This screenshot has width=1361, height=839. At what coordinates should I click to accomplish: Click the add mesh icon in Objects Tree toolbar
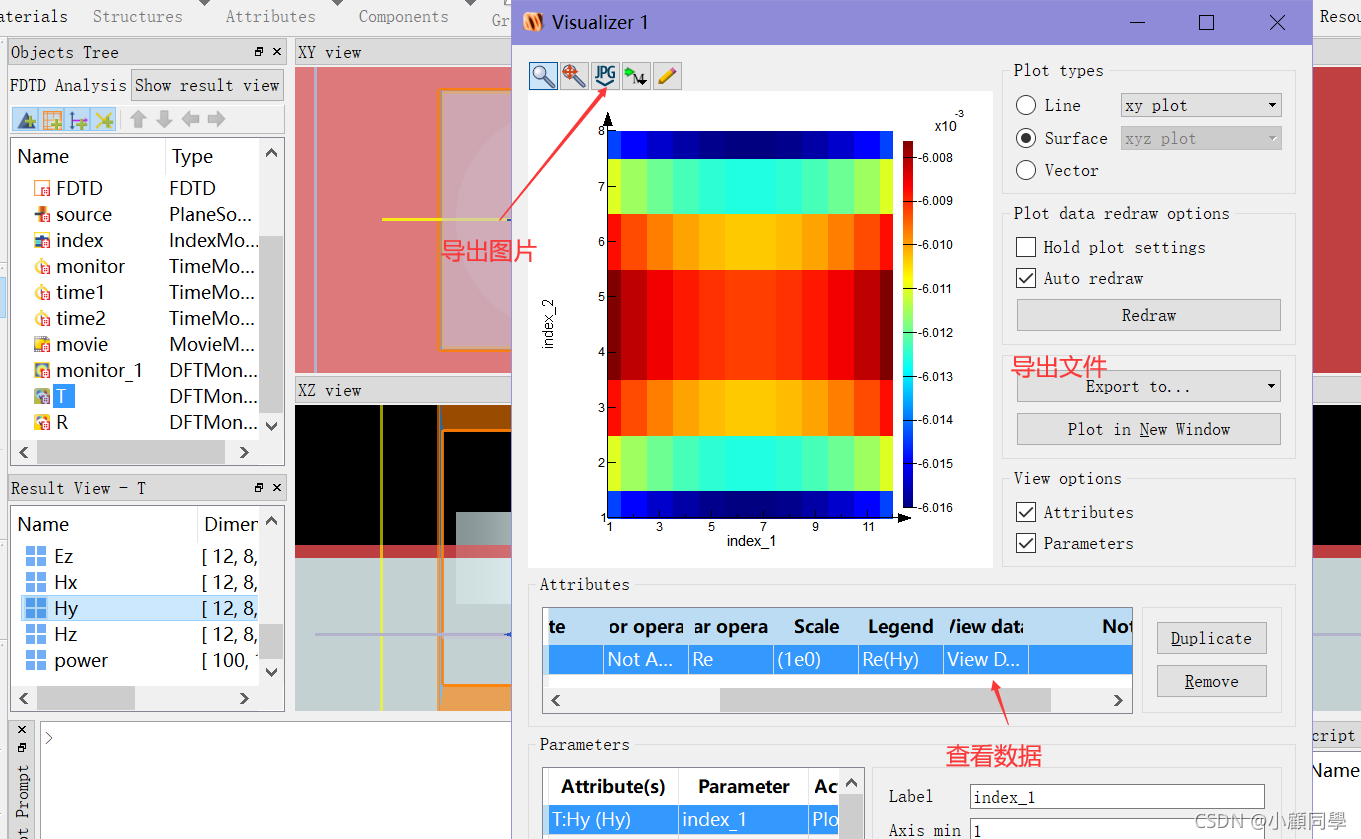(52, 120)
